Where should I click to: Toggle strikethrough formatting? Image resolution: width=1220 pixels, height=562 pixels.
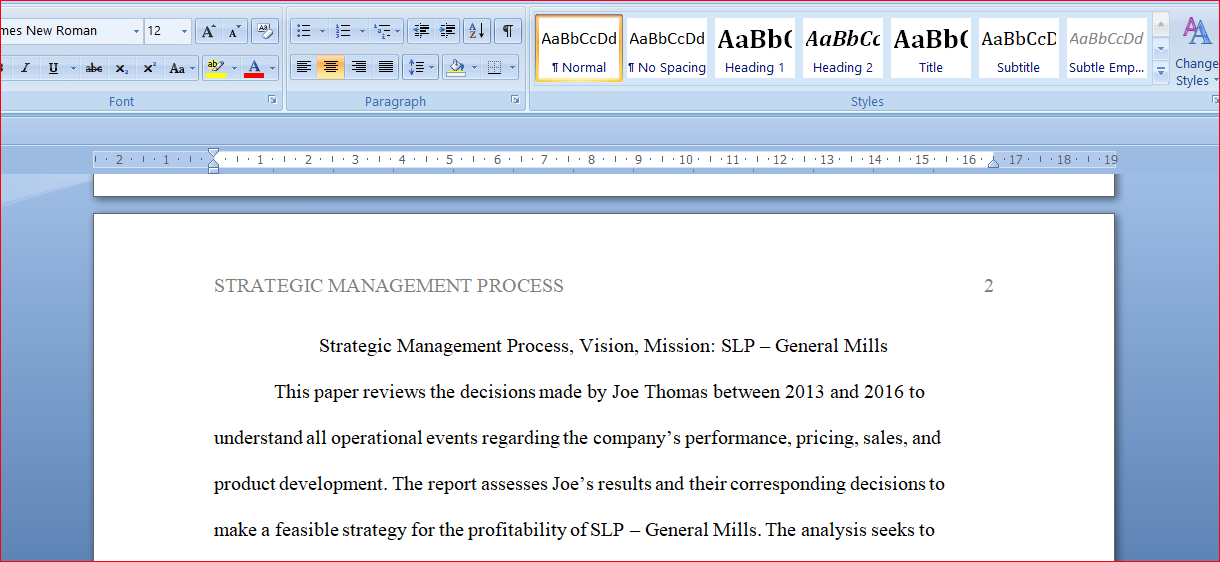(x=94, y=68)
